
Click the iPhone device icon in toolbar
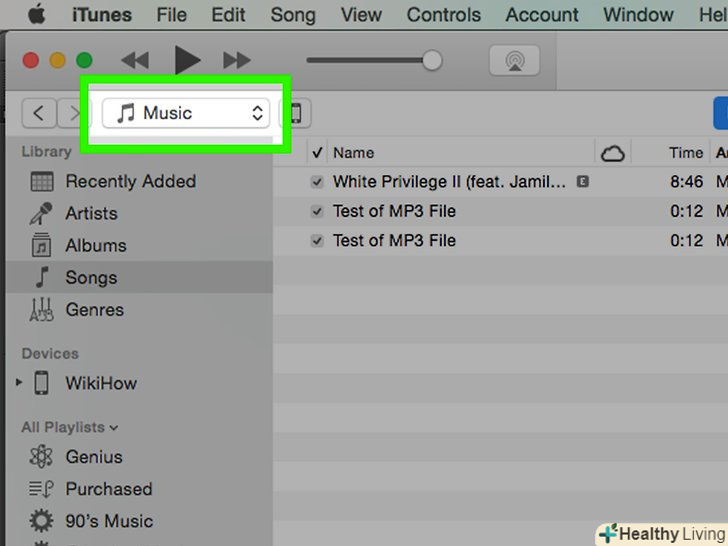[x=295, y=113]
